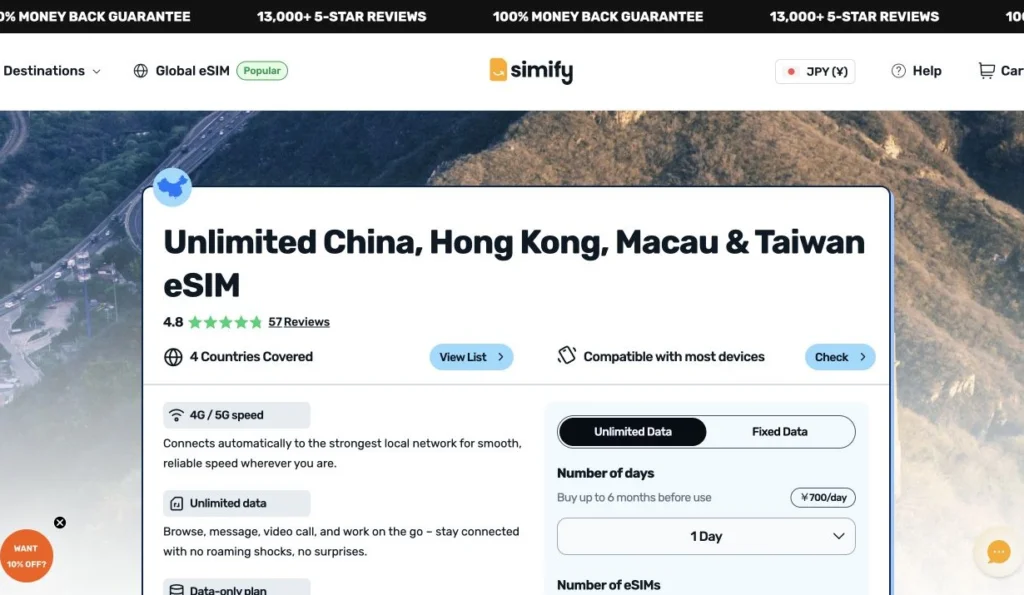
Task: Open the Global eSIM link
Action: (192, 71)
